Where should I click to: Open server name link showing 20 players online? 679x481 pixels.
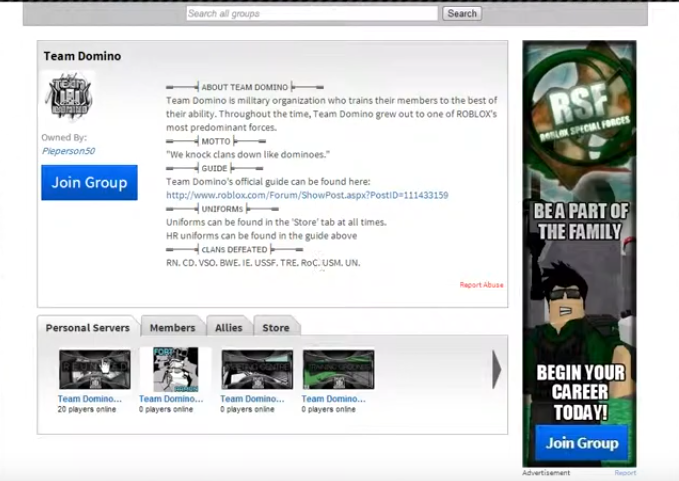tap(89, 398)
